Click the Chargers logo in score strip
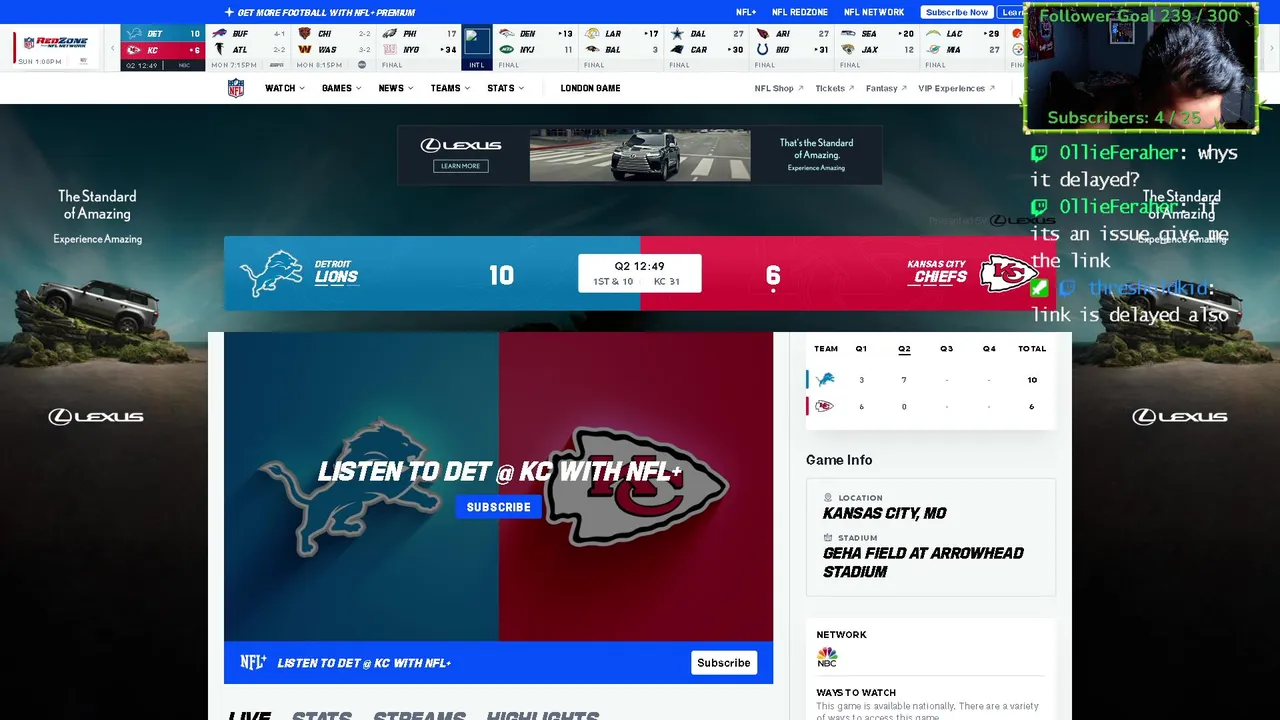 click(933, 34)
